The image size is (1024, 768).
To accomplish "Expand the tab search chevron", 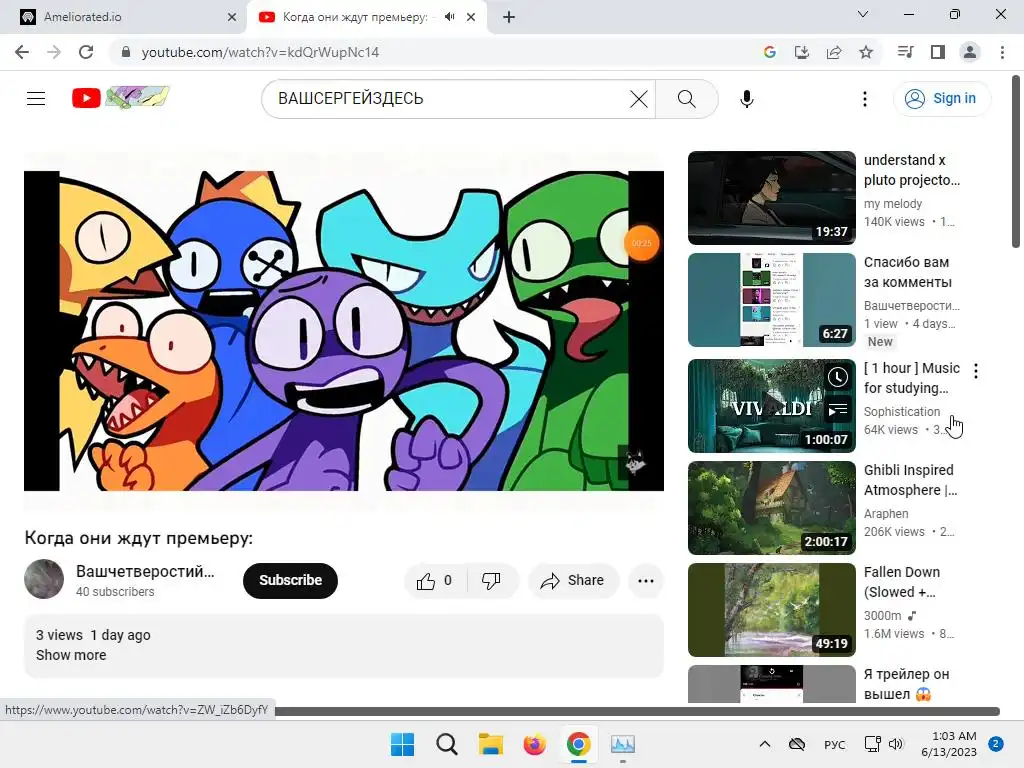I will 863,14.
